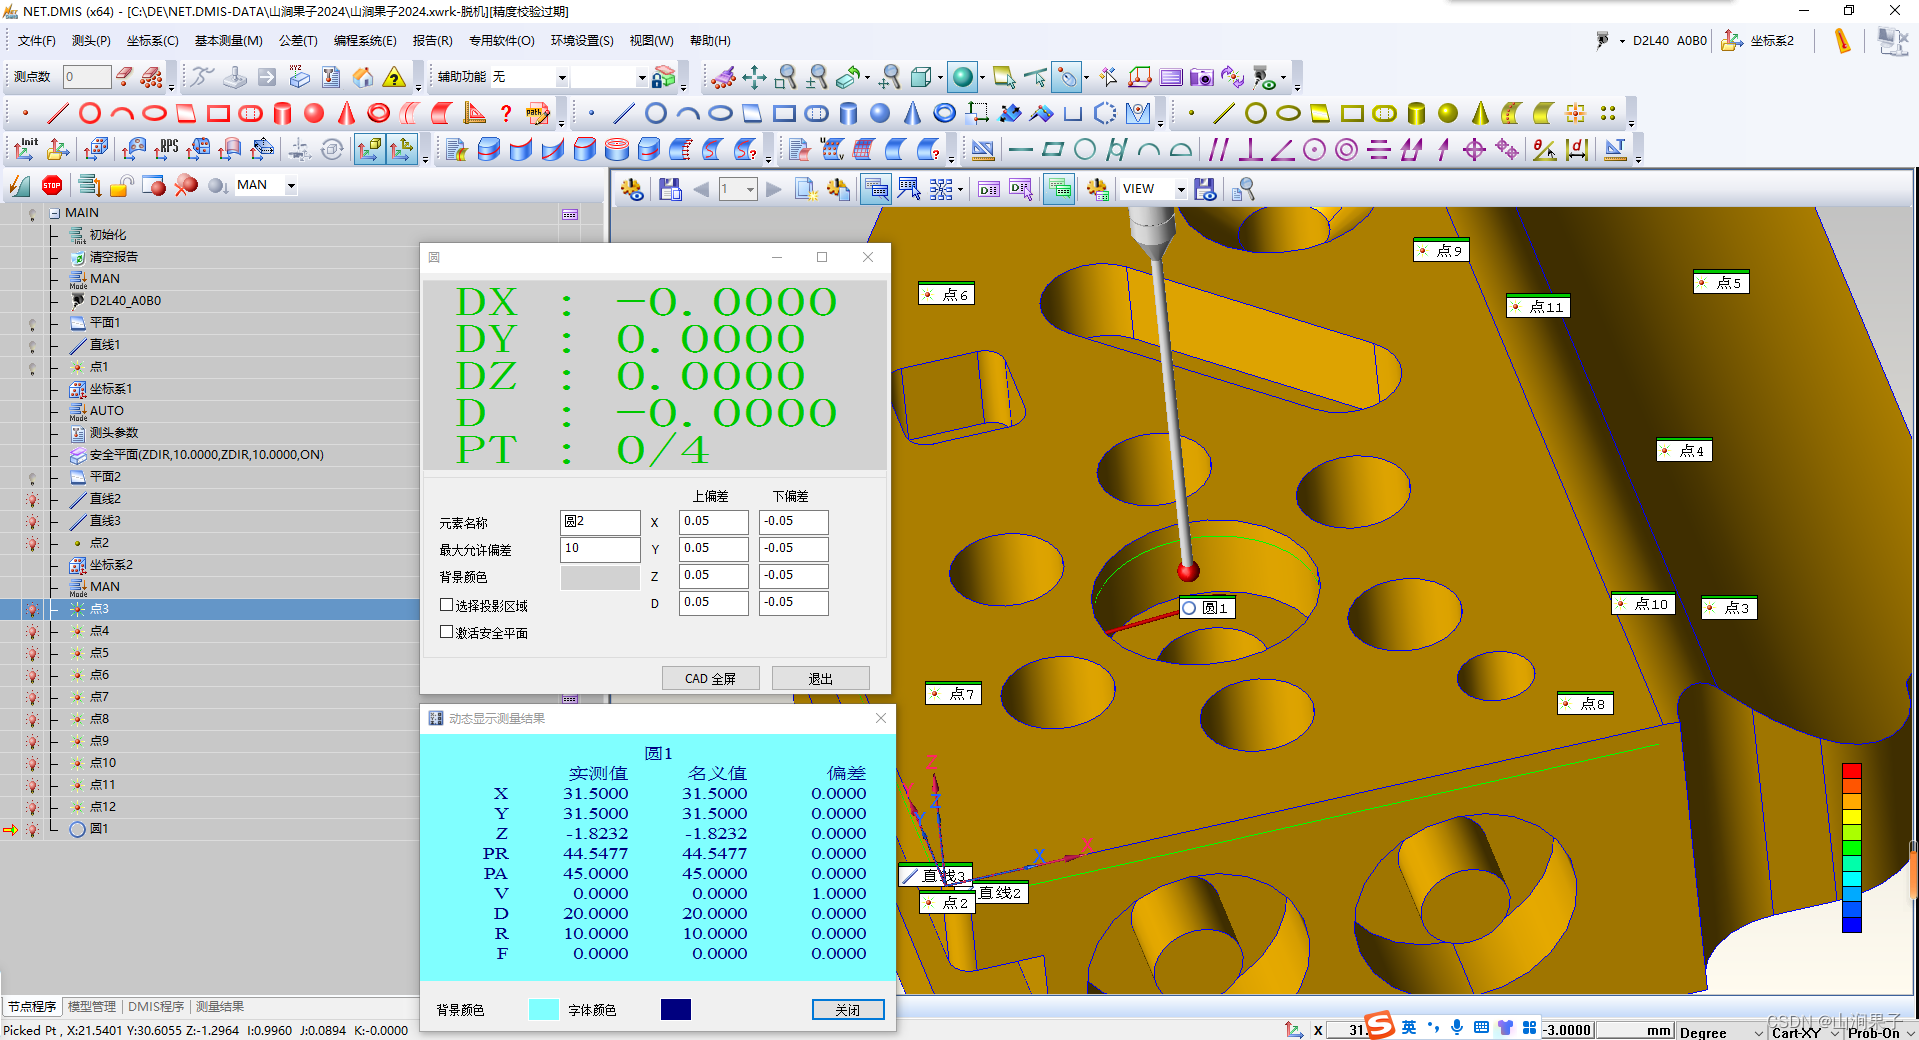Select the red cylinder measurement tool
Viewport: 1919px width, 1040px height.
(x=282, y=113)
